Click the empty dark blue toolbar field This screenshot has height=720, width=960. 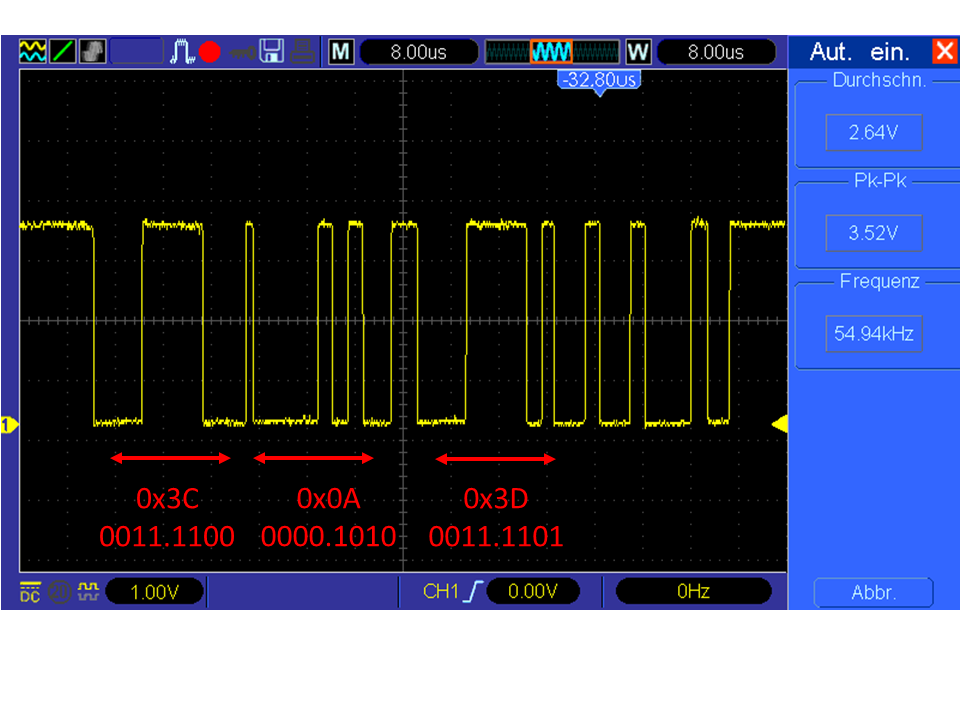(x=137, y=51)
